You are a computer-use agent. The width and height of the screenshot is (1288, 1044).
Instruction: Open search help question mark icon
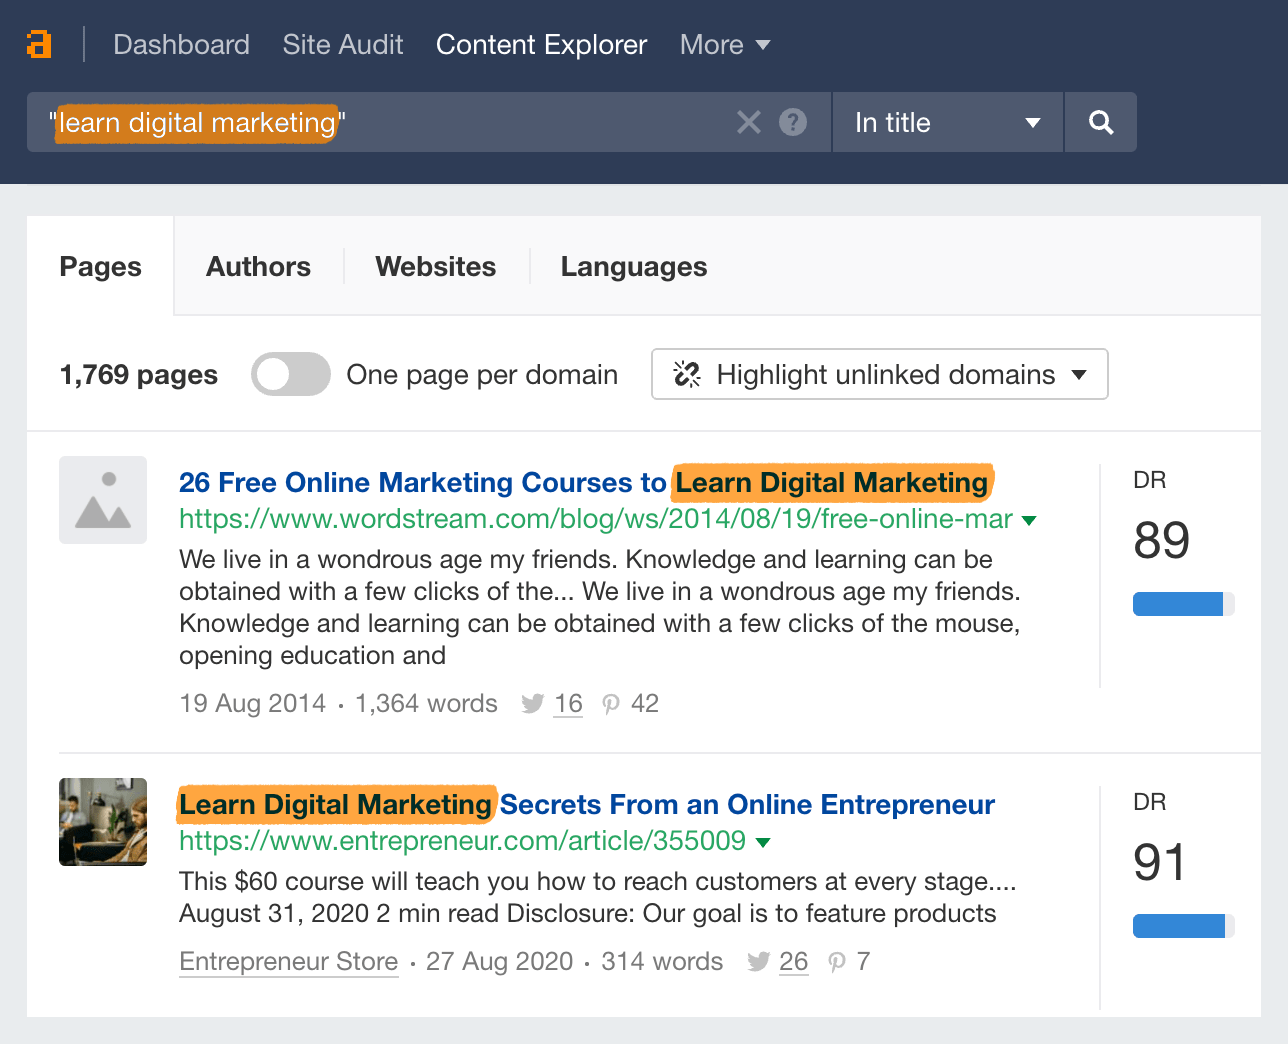click(x=793, y=122)
